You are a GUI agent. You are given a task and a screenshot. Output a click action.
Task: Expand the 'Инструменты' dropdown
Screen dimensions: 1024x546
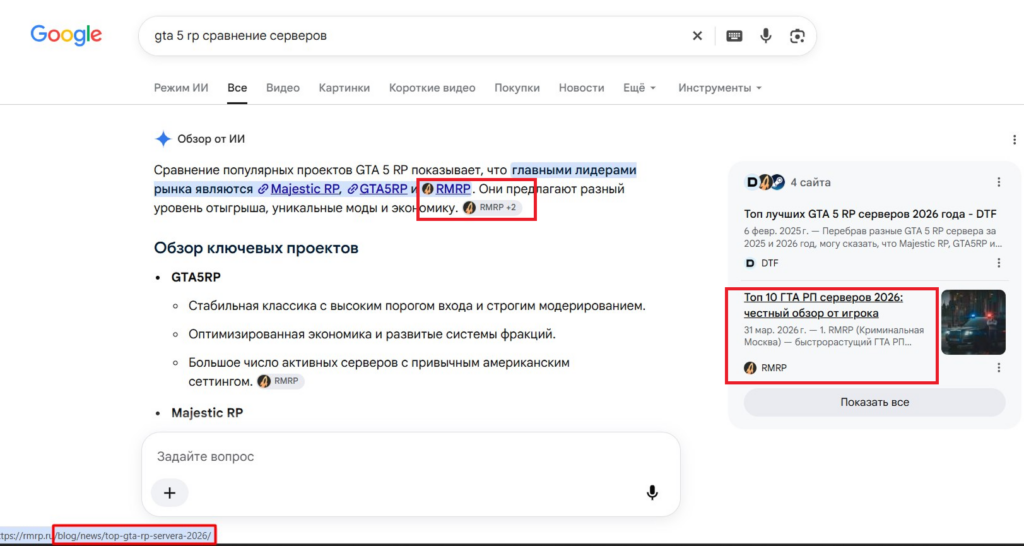(x=720, y=88)
